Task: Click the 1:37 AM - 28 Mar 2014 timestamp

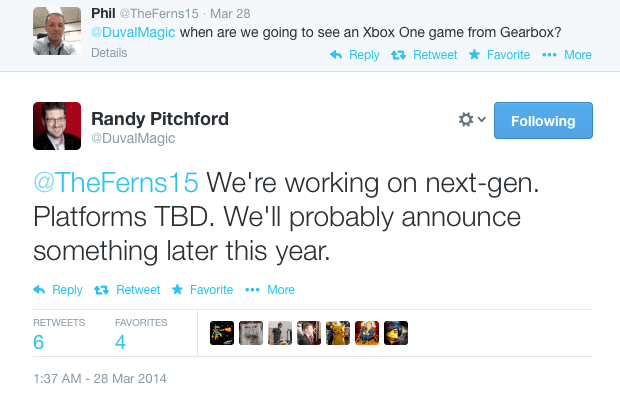Action: [x=100, y=379]
